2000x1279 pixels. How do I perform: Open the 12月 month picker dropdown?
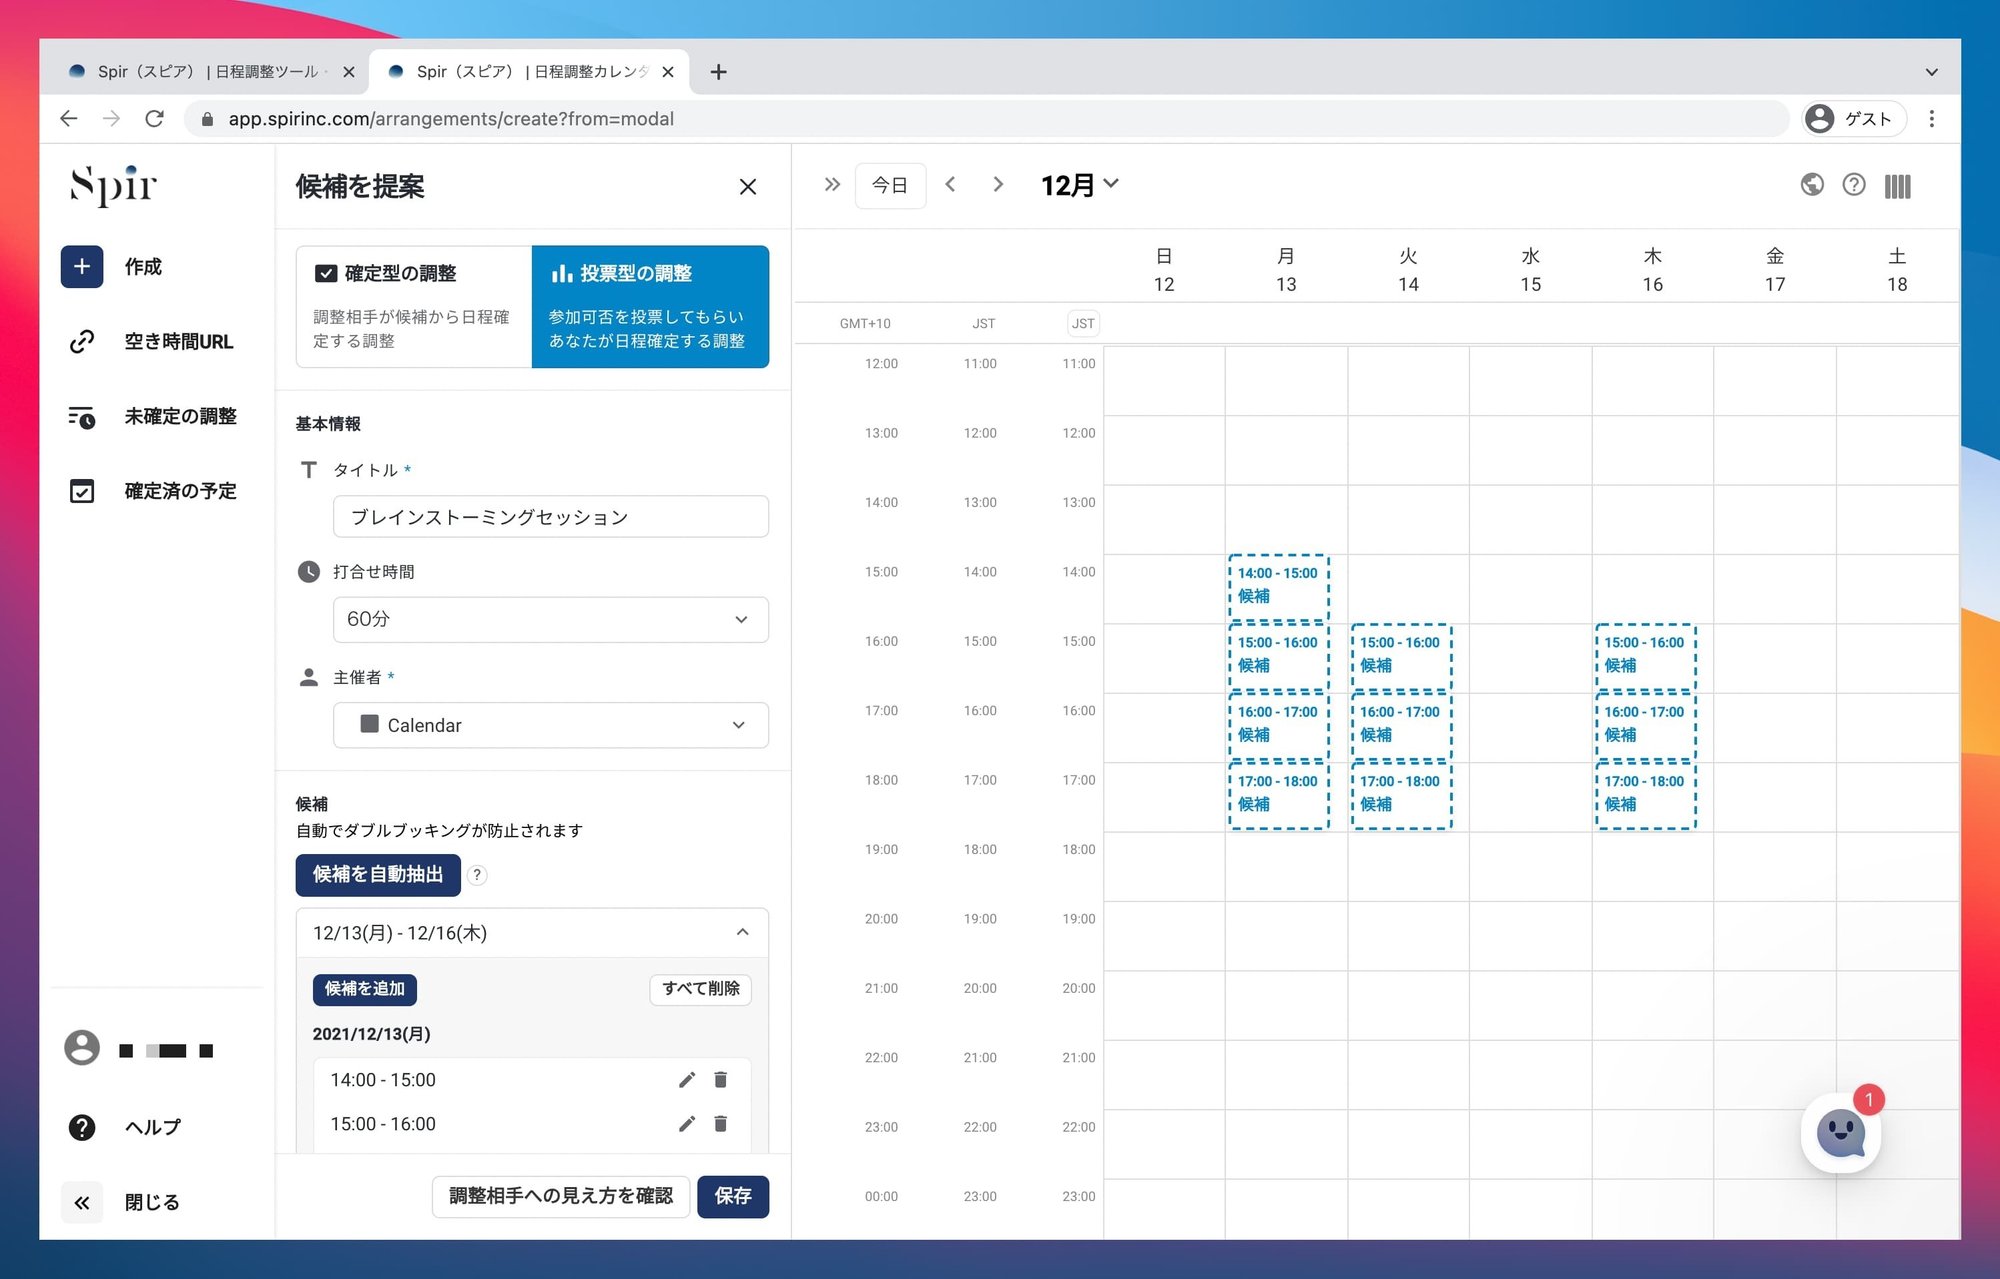(1079, 184)
